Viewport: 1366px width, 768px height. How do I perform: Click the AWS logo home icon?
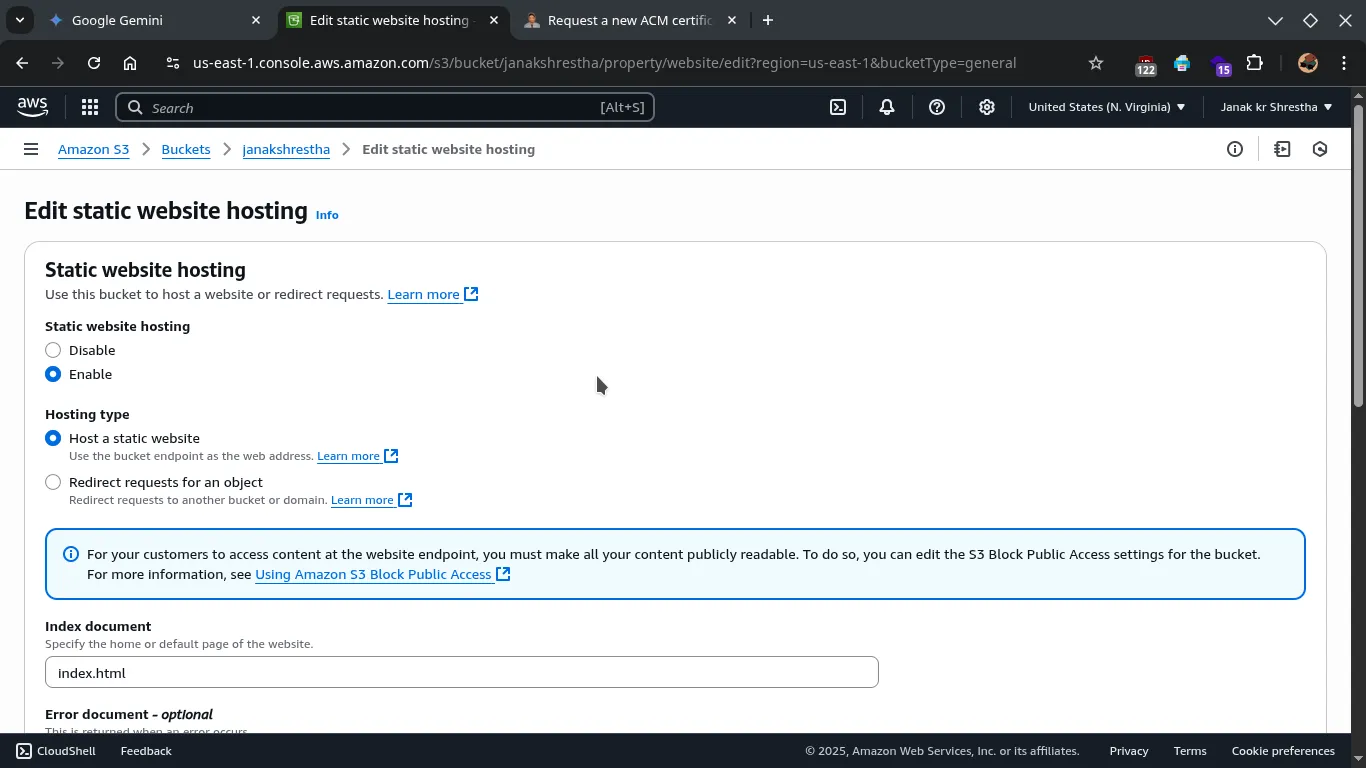tap(32, 107)
